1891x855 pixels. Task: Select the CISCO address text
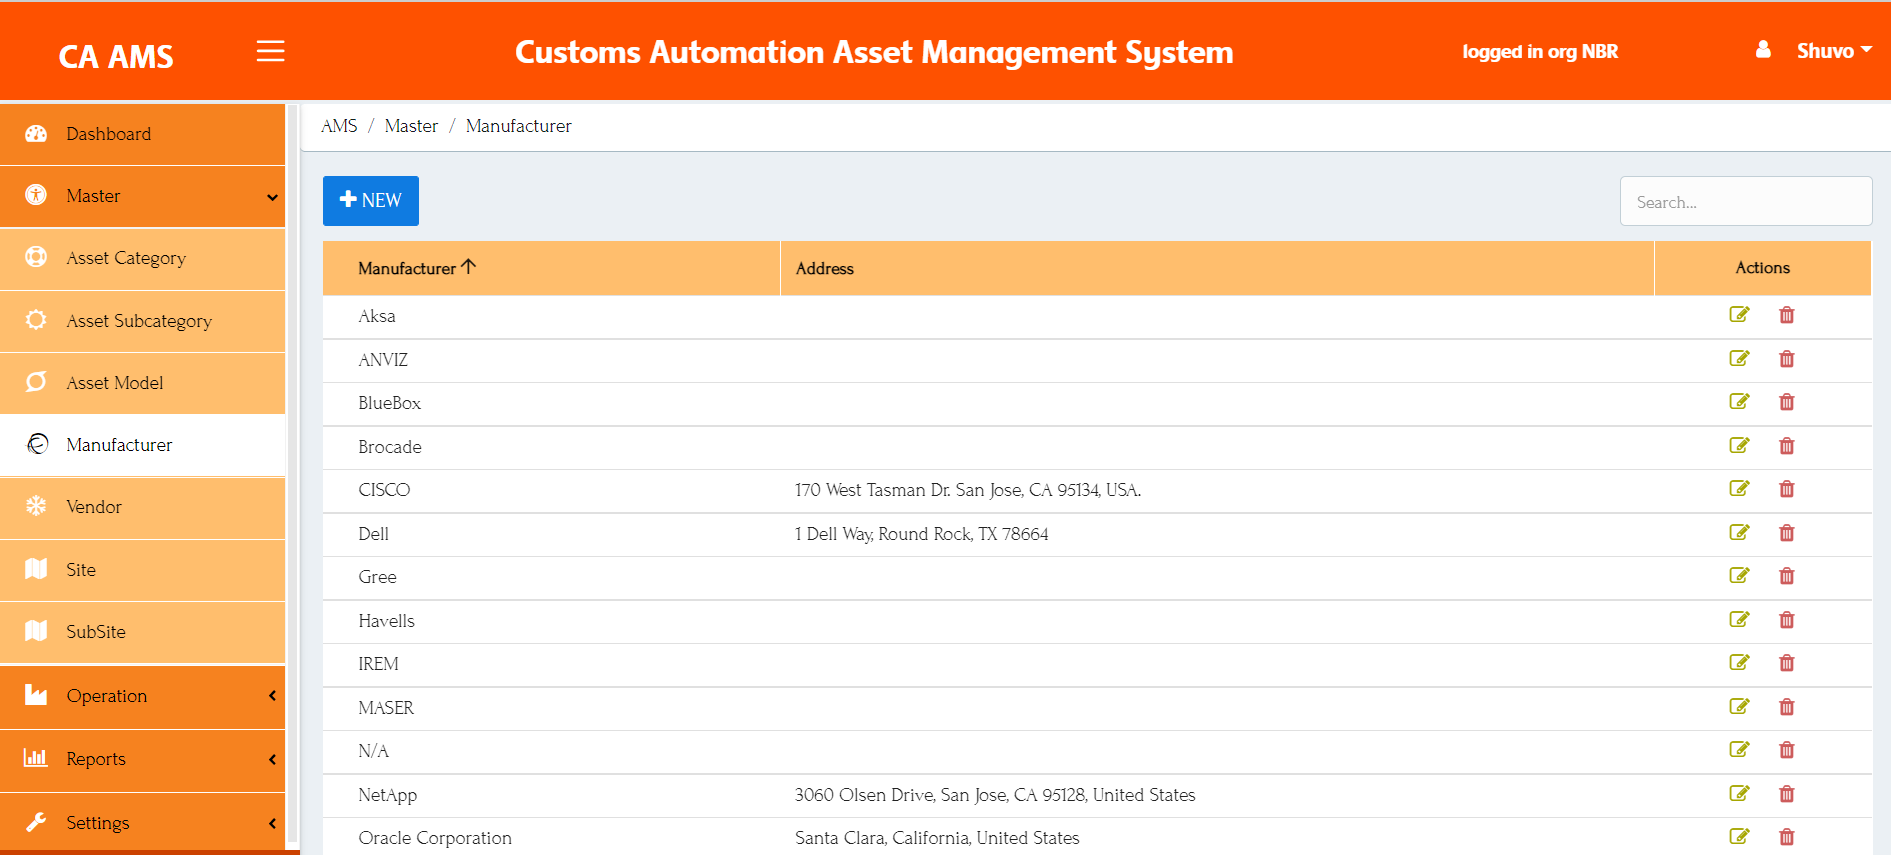(x=968, y=490)
